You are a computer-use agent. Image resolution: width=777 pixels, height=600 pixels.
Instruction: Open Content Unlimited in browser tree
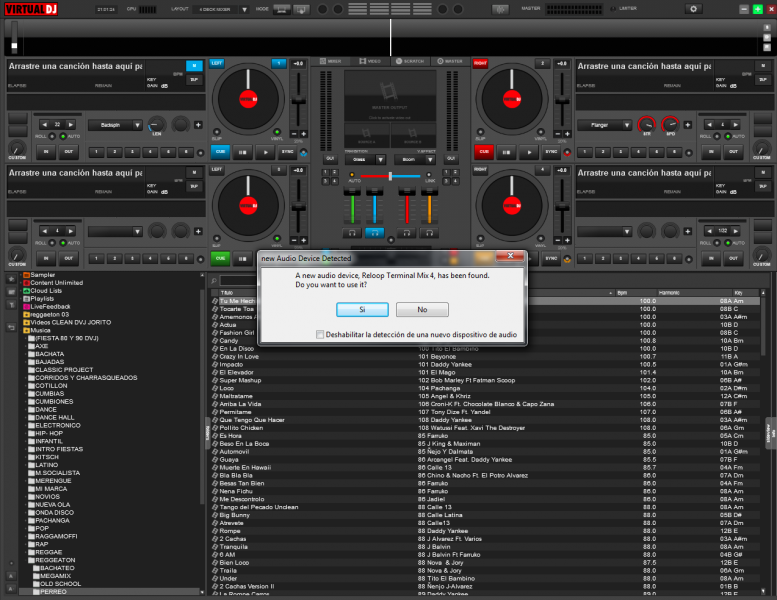point(56,283)
